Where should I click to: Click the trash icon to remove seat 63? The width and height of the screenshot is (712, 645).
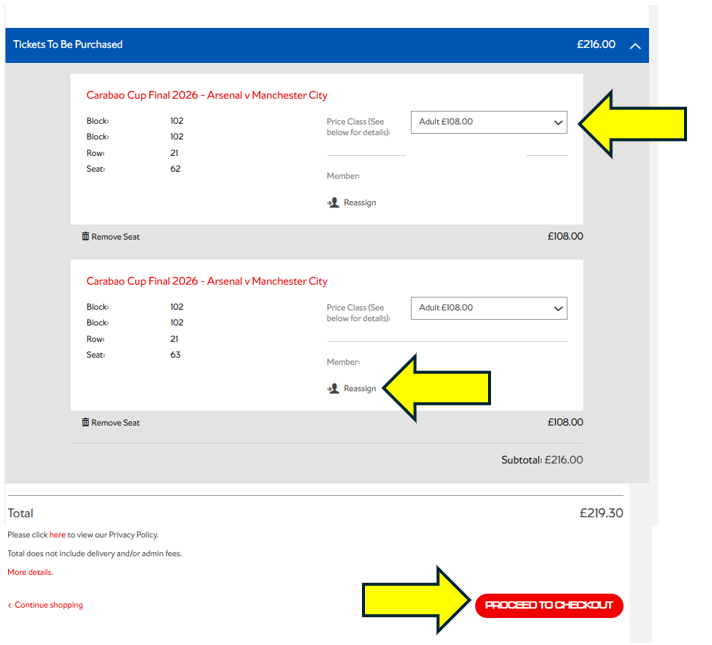[x=85, y=422]
